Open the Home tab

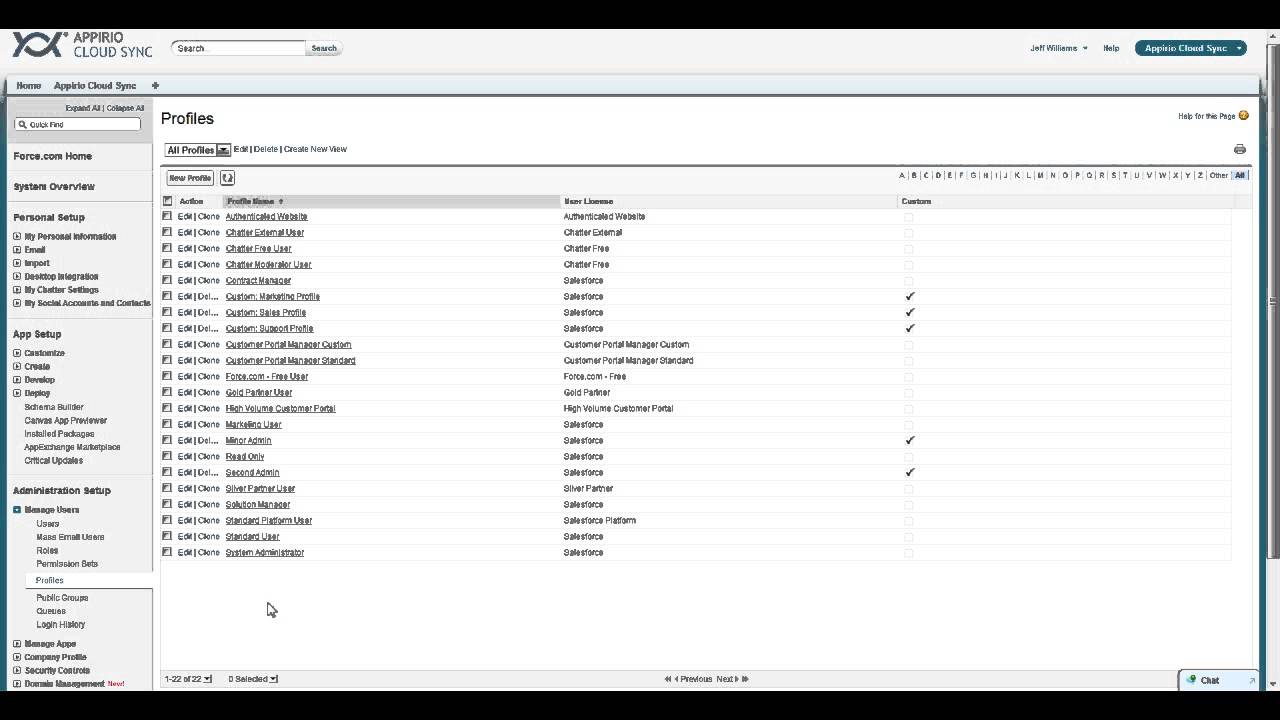[28, 86]
